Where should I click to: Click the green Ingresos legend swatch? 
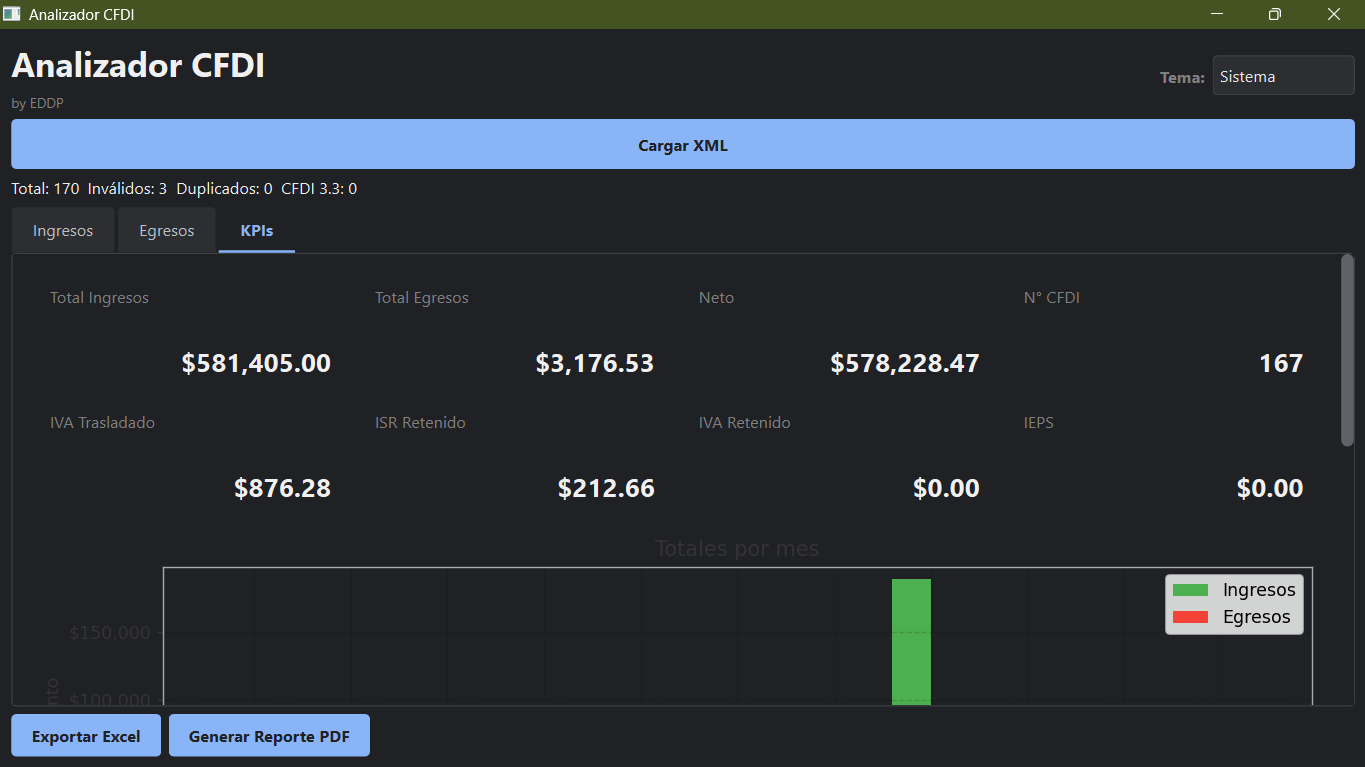pos(1190,590)
